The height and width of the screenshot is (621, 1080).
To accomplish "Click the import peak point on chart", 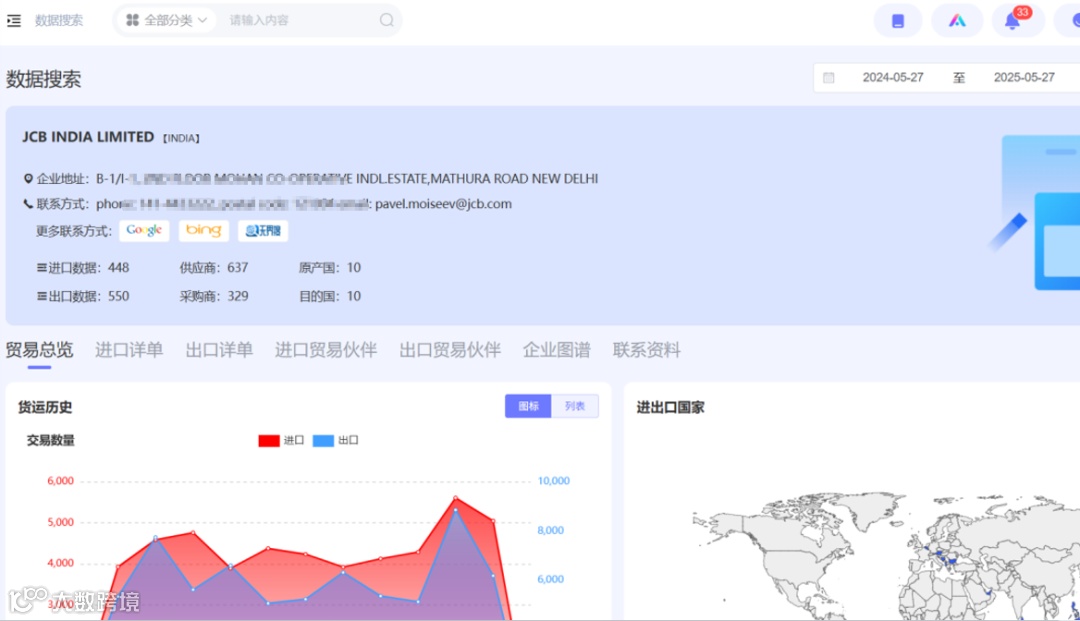I will (x=455, y=497).
